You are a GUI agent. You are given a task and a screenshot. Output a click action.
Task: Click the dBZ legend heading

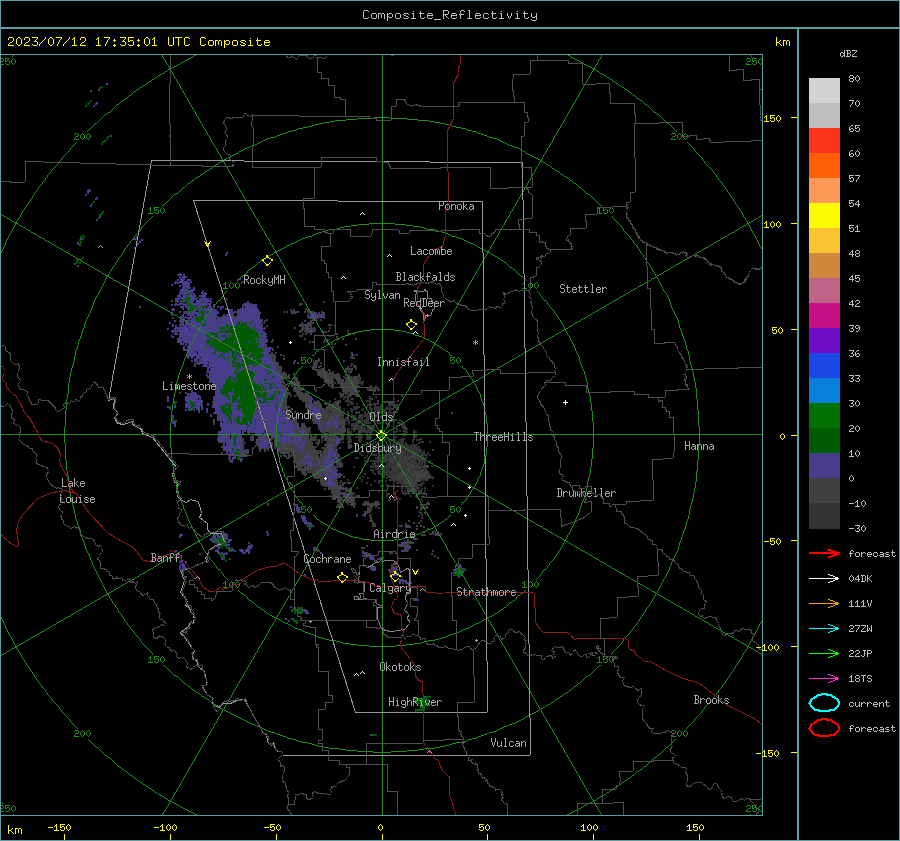point(848,53)
